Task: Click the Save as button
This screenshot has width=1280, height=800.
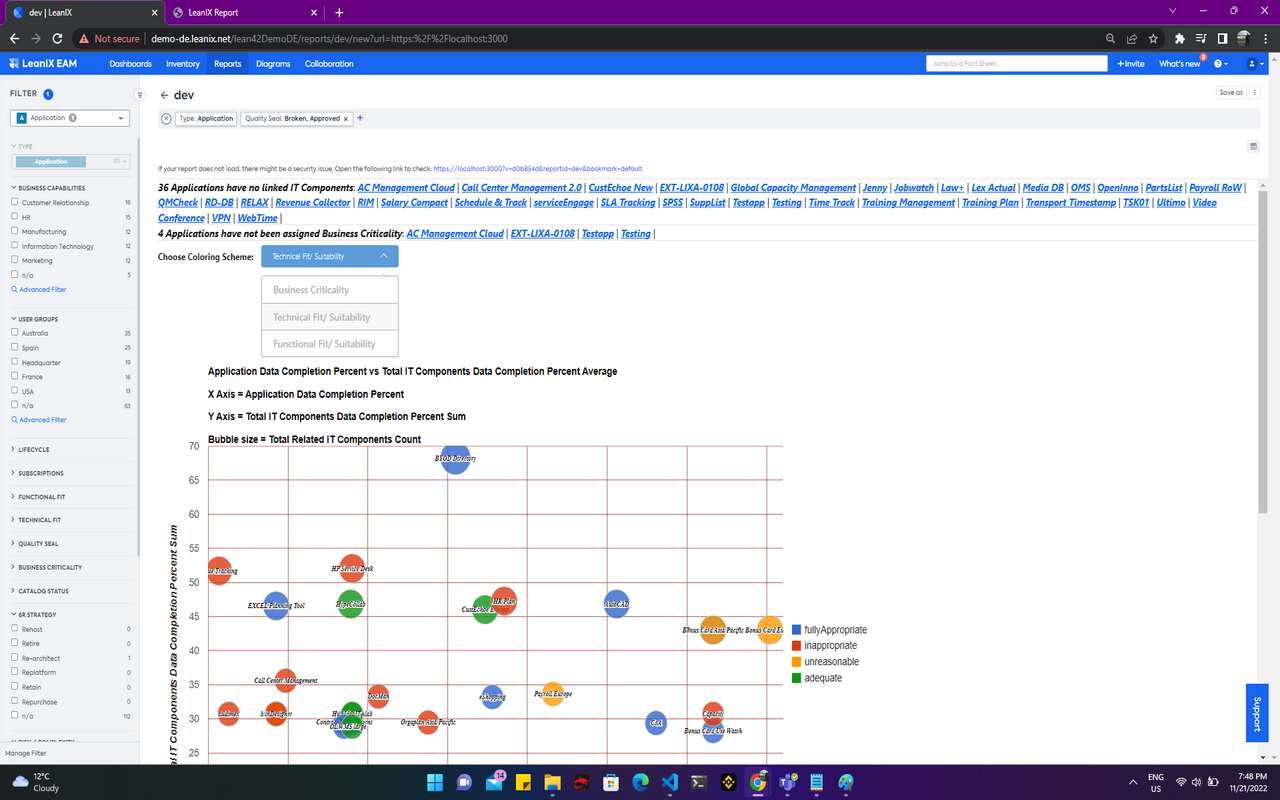Action: (1231, 93)
